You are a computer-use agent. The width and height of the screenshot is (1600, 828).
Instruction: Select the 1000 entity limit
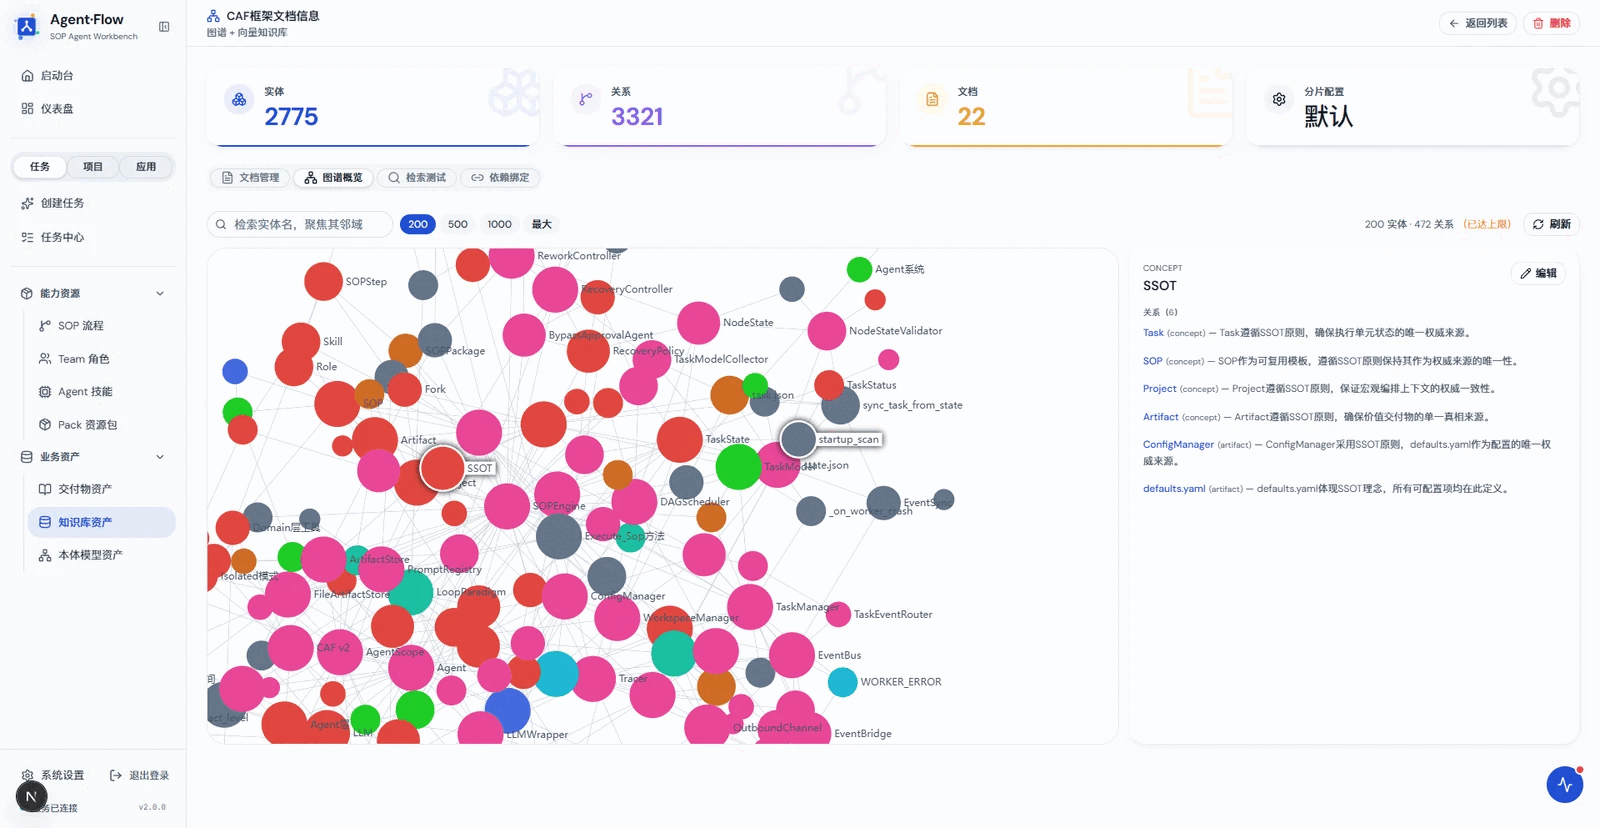(500, 224)
